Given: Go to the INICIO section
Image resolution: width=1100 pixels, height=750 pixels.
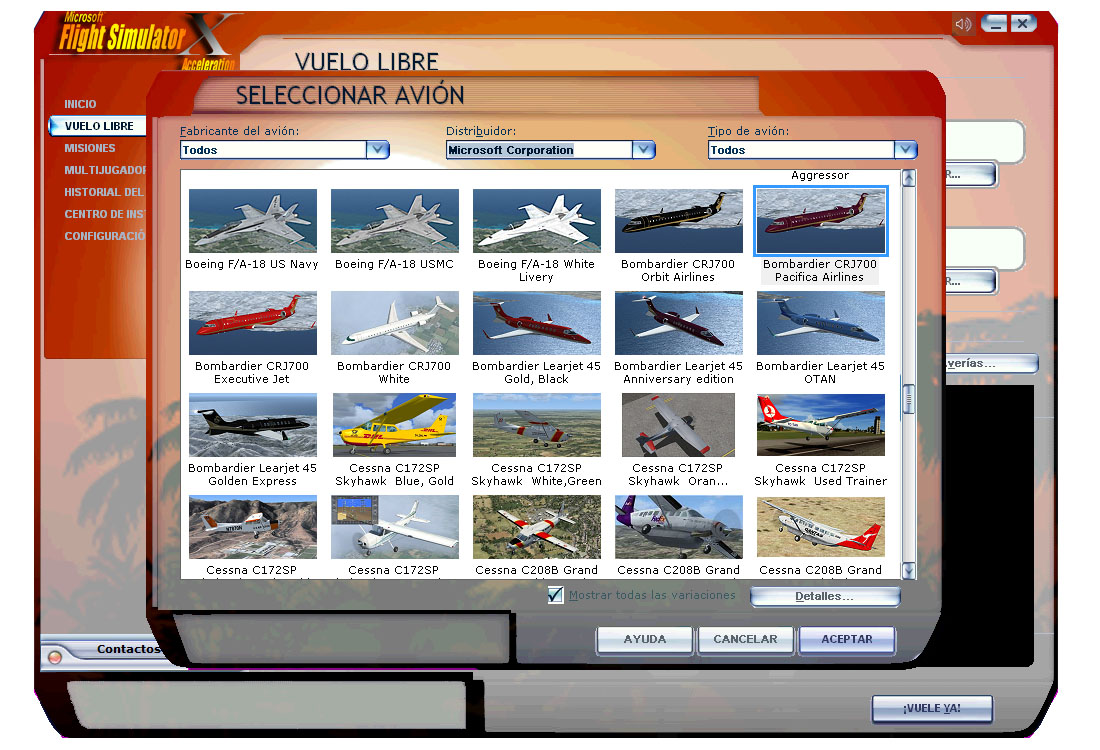Looking at the screenshot, I should click(79, 103).
